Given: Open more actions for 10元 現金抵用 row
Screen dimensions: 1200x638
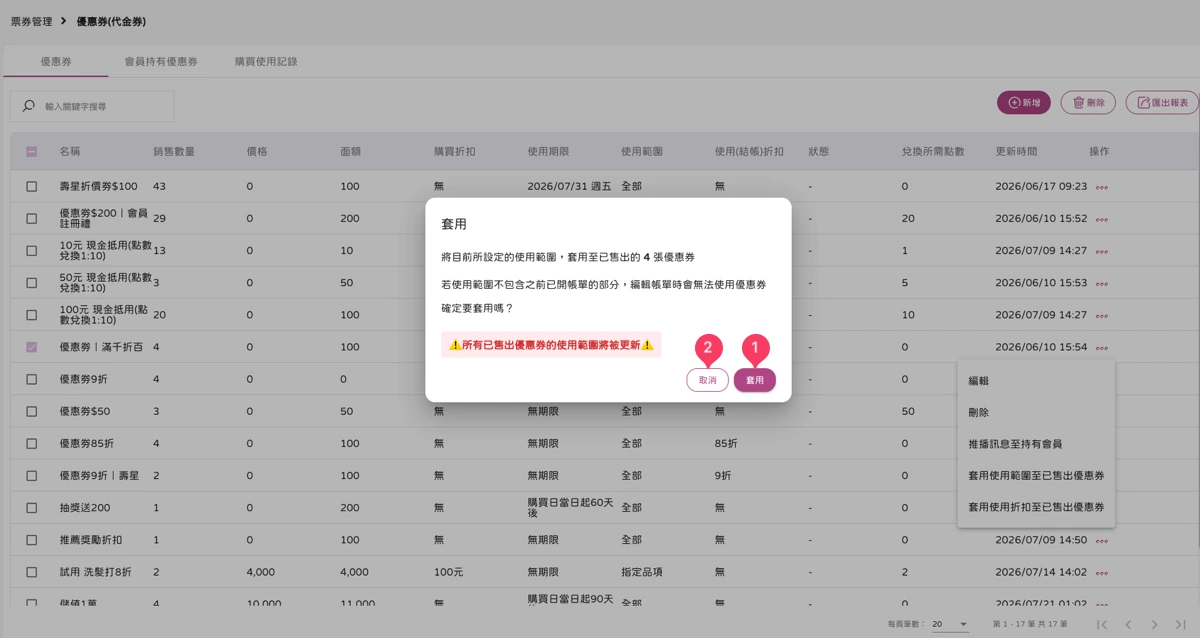Looking at the screenshot, I should (1102, 251).
